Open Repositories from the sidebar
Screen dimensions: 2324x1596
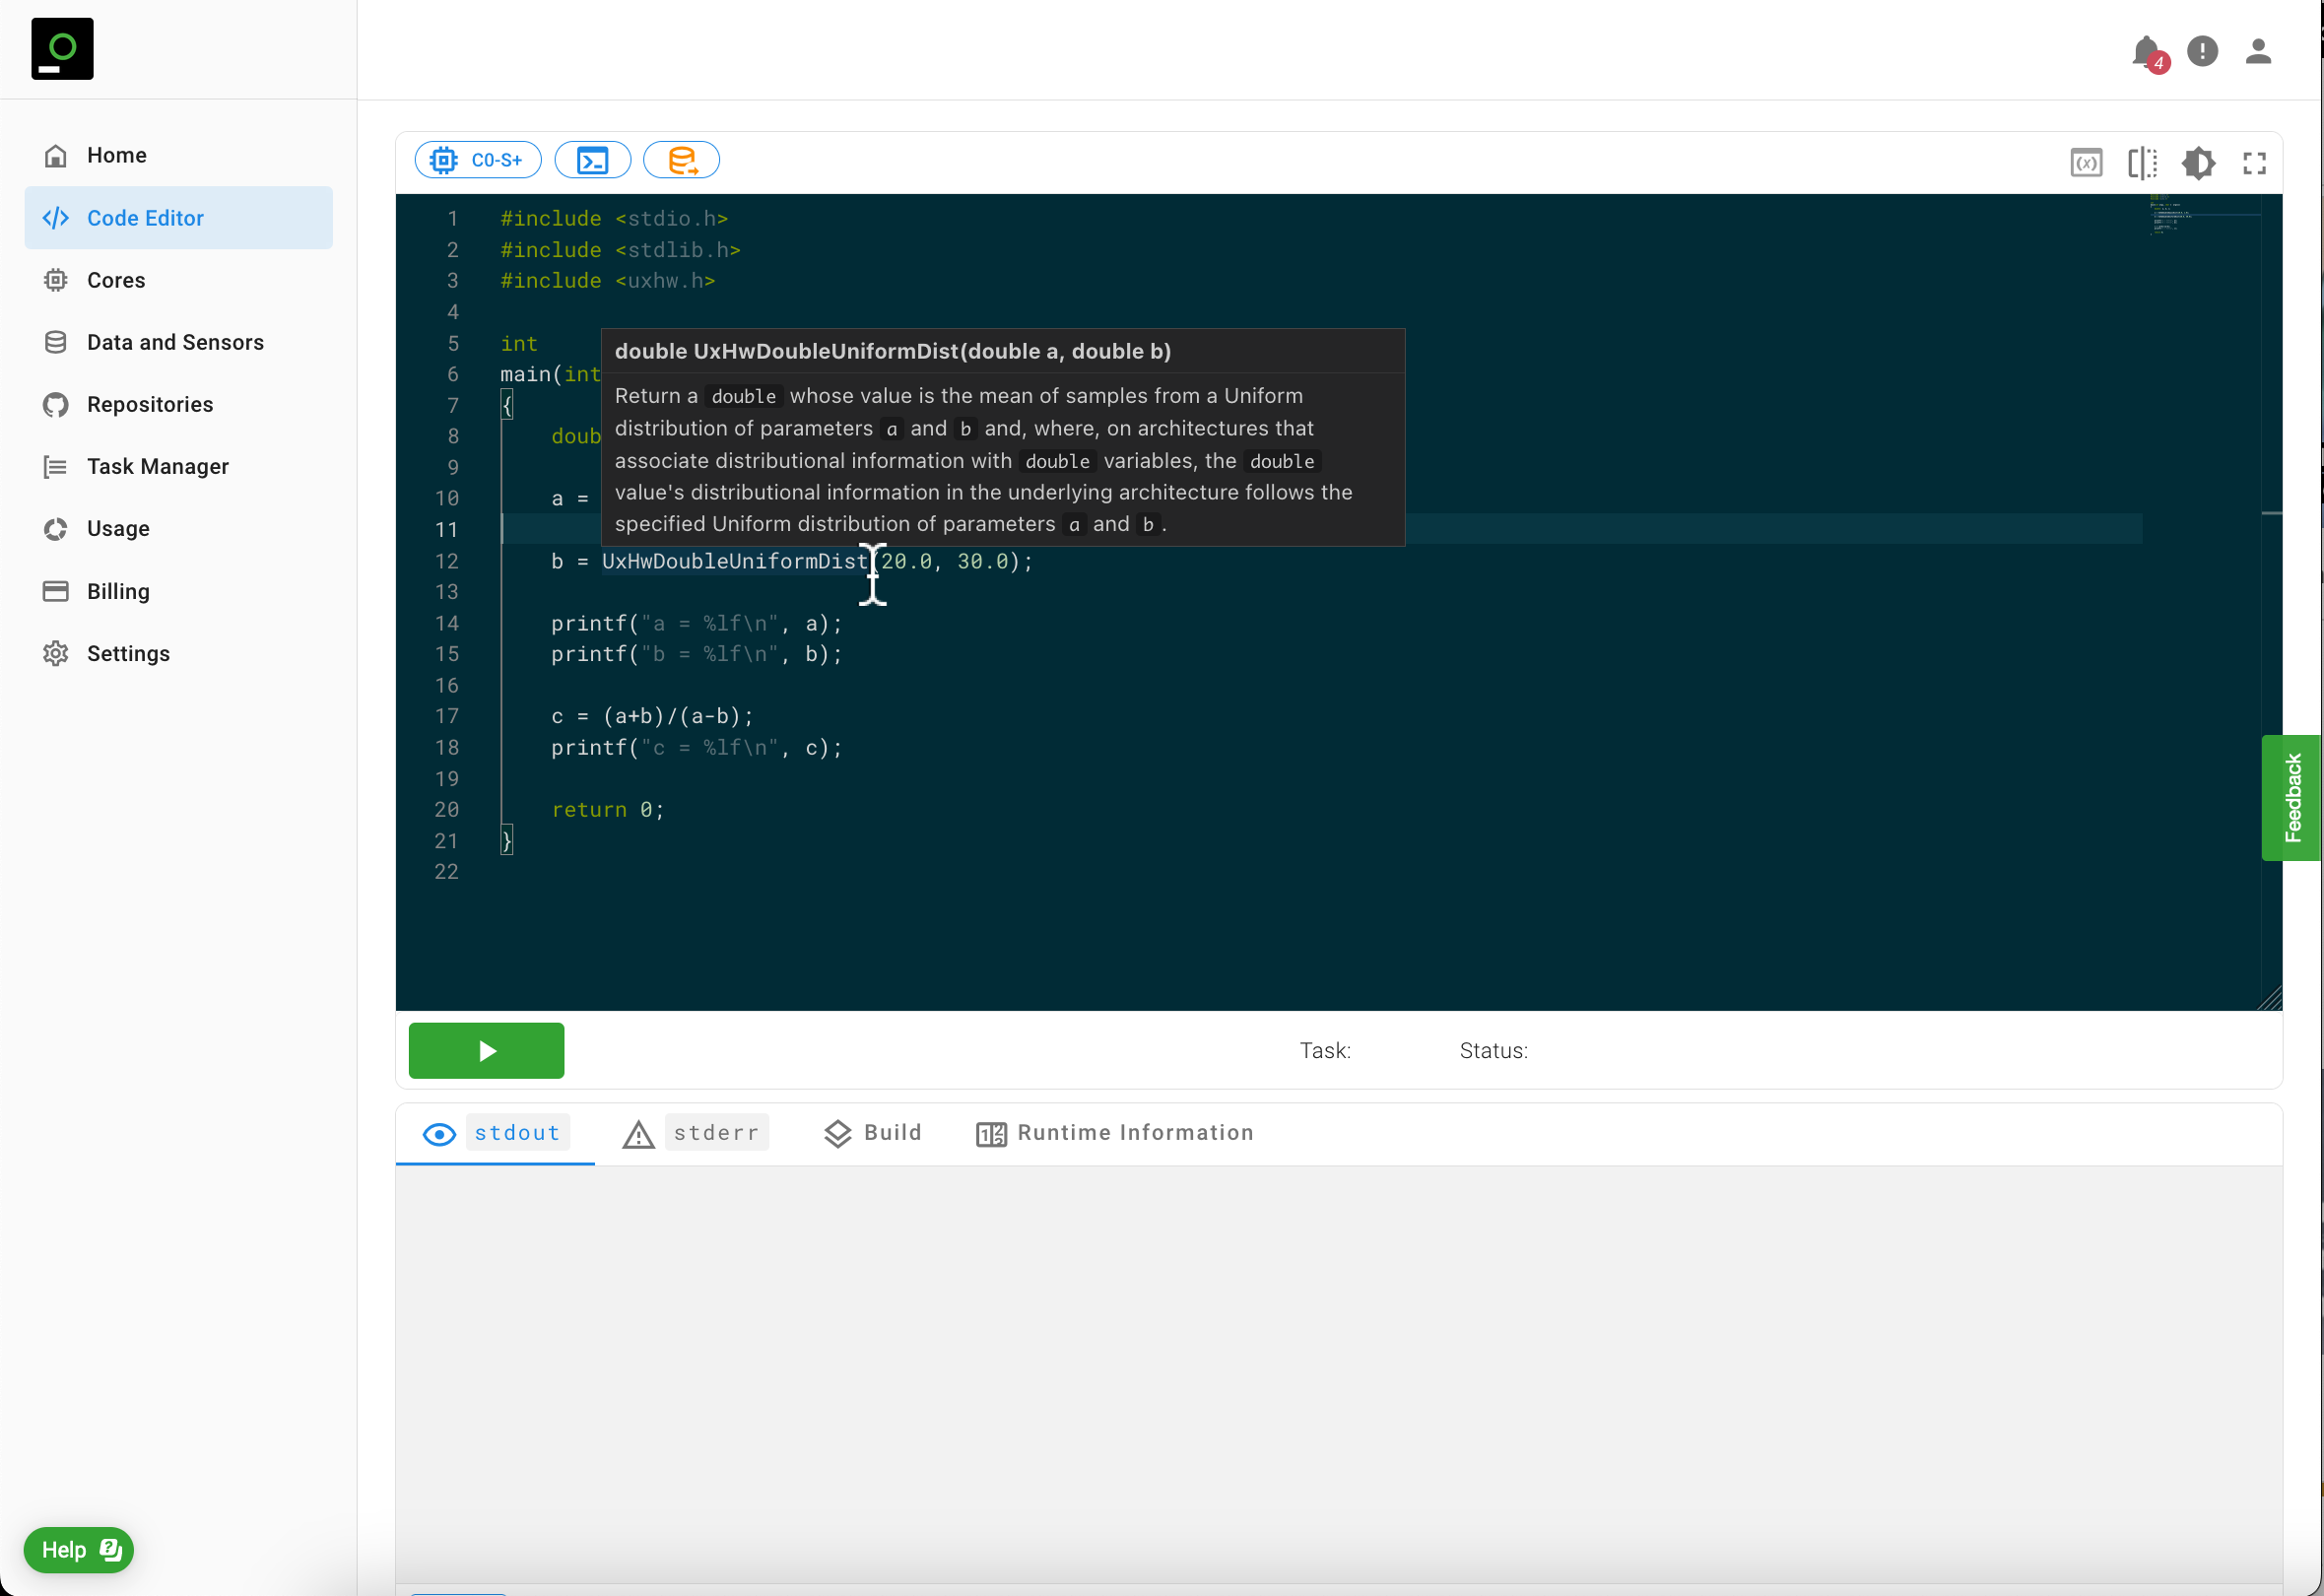(150, 404)
